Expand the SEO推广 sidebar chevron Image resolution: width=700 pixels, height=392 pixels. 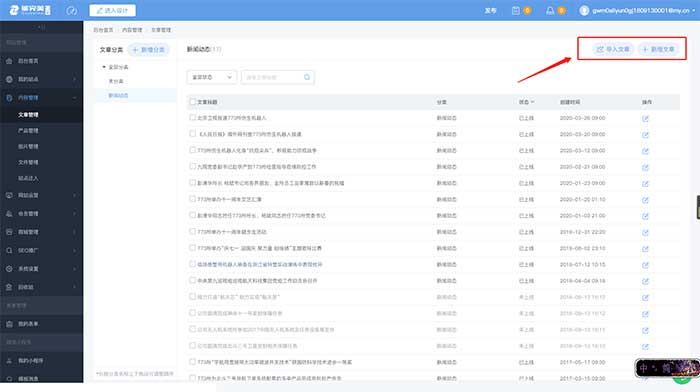pos(75,250)
